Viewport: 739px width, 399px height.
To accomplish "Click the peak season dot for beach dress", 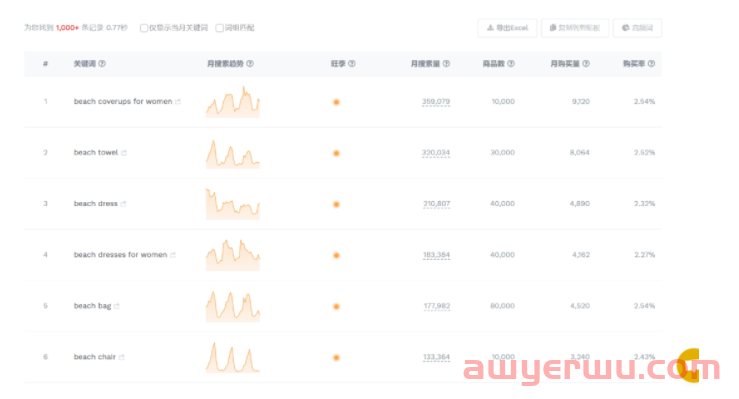I will (x=337, y=204).
